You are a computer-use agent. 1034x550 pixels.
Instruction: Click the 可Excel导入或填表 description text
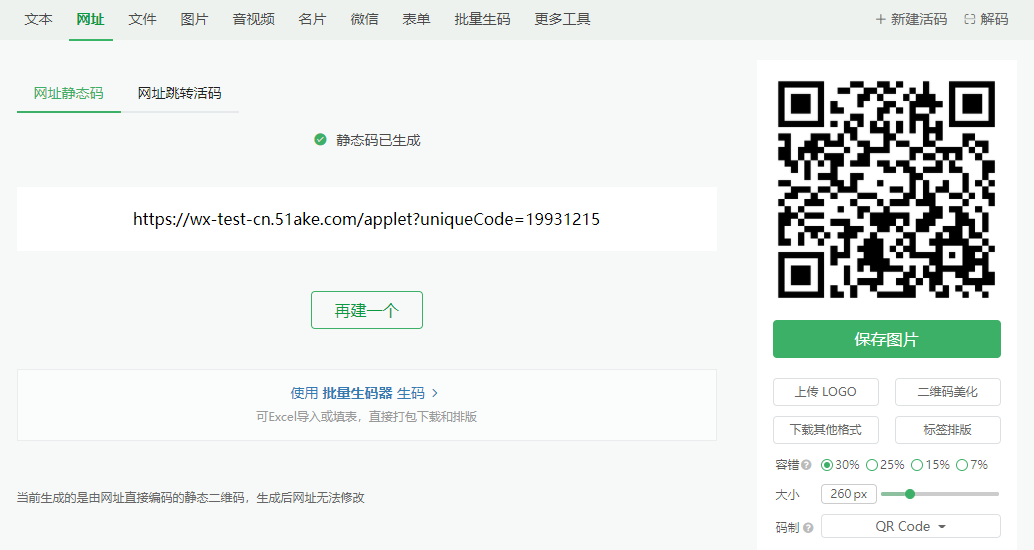(x=367, y=417)
